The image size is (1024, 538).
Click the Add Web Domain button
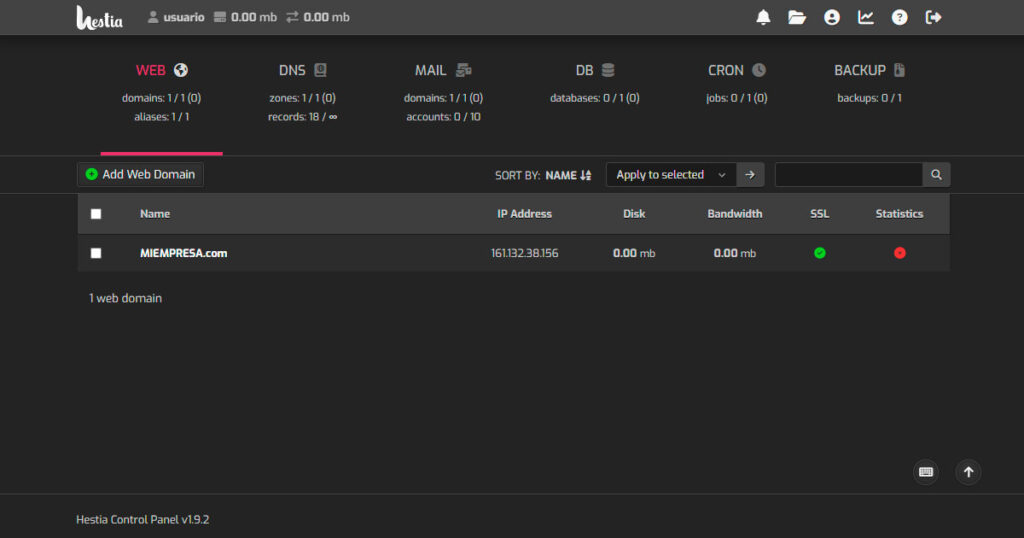click(141, 174)
